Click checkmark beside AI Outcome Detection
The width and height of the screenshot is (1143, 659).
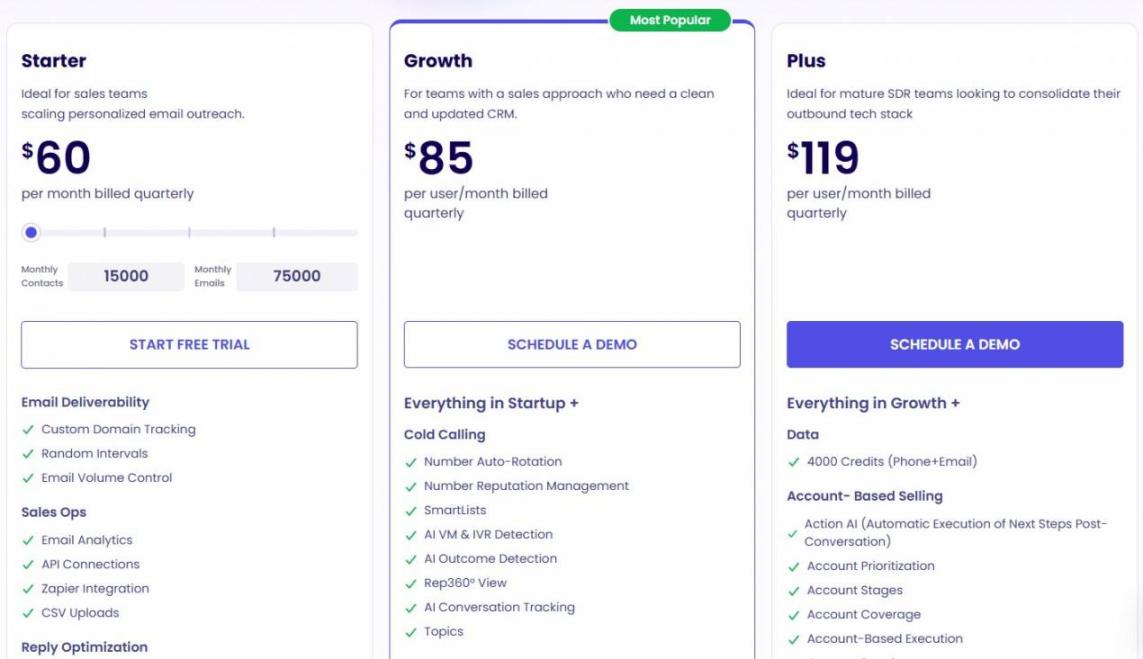tap(410, 559)
